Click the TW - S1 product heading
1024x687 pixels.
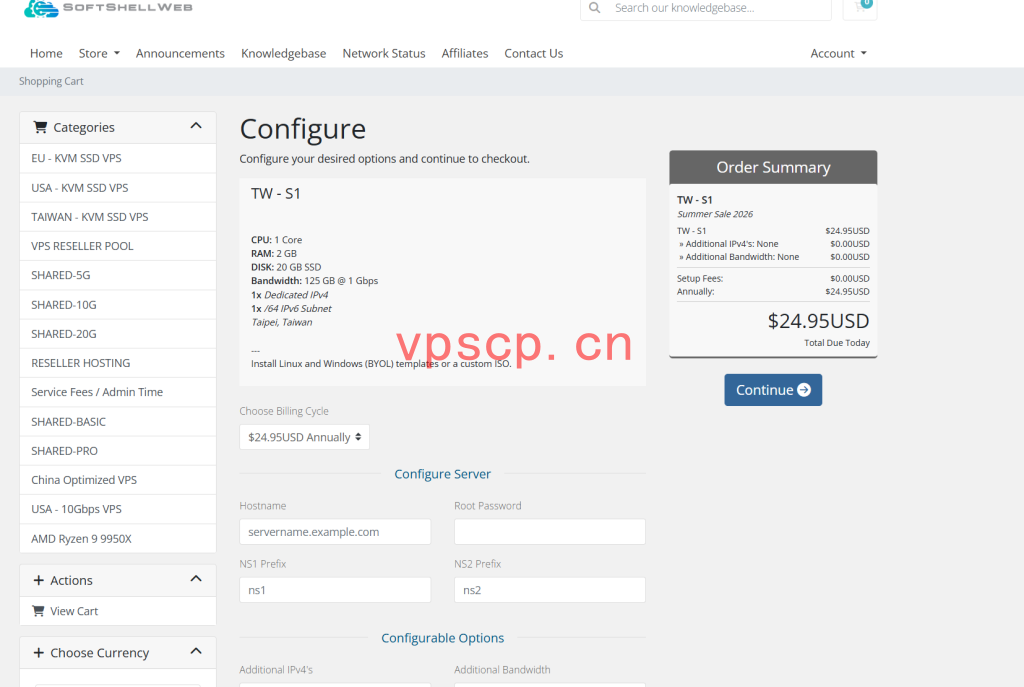click(x=276, y=193)
